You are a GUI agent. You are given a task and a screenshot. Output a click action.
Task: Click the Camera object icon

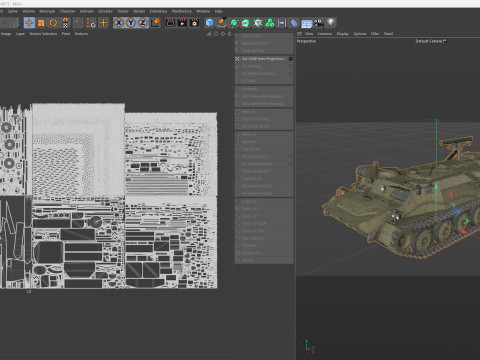coord(319,23)
